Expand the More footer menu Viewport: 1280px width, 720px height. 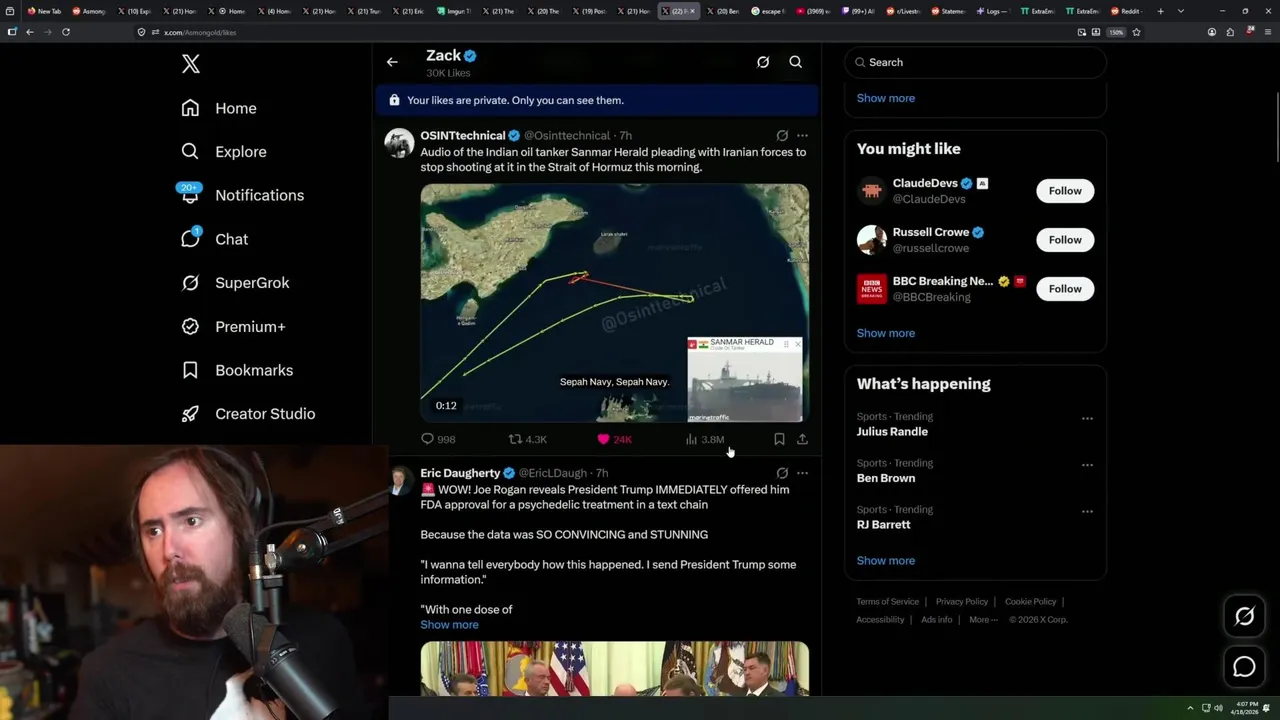coord(982,620)
